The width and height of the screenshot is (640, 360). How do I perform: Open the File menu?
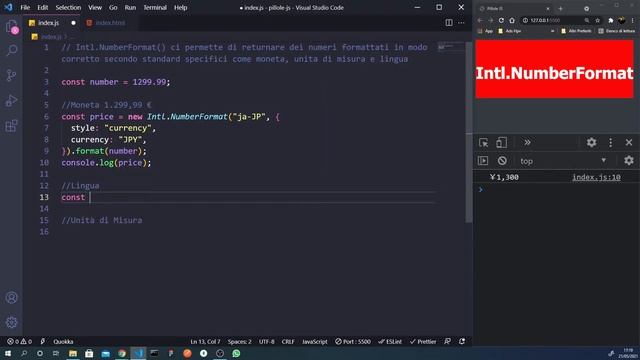tap(25, 7)
